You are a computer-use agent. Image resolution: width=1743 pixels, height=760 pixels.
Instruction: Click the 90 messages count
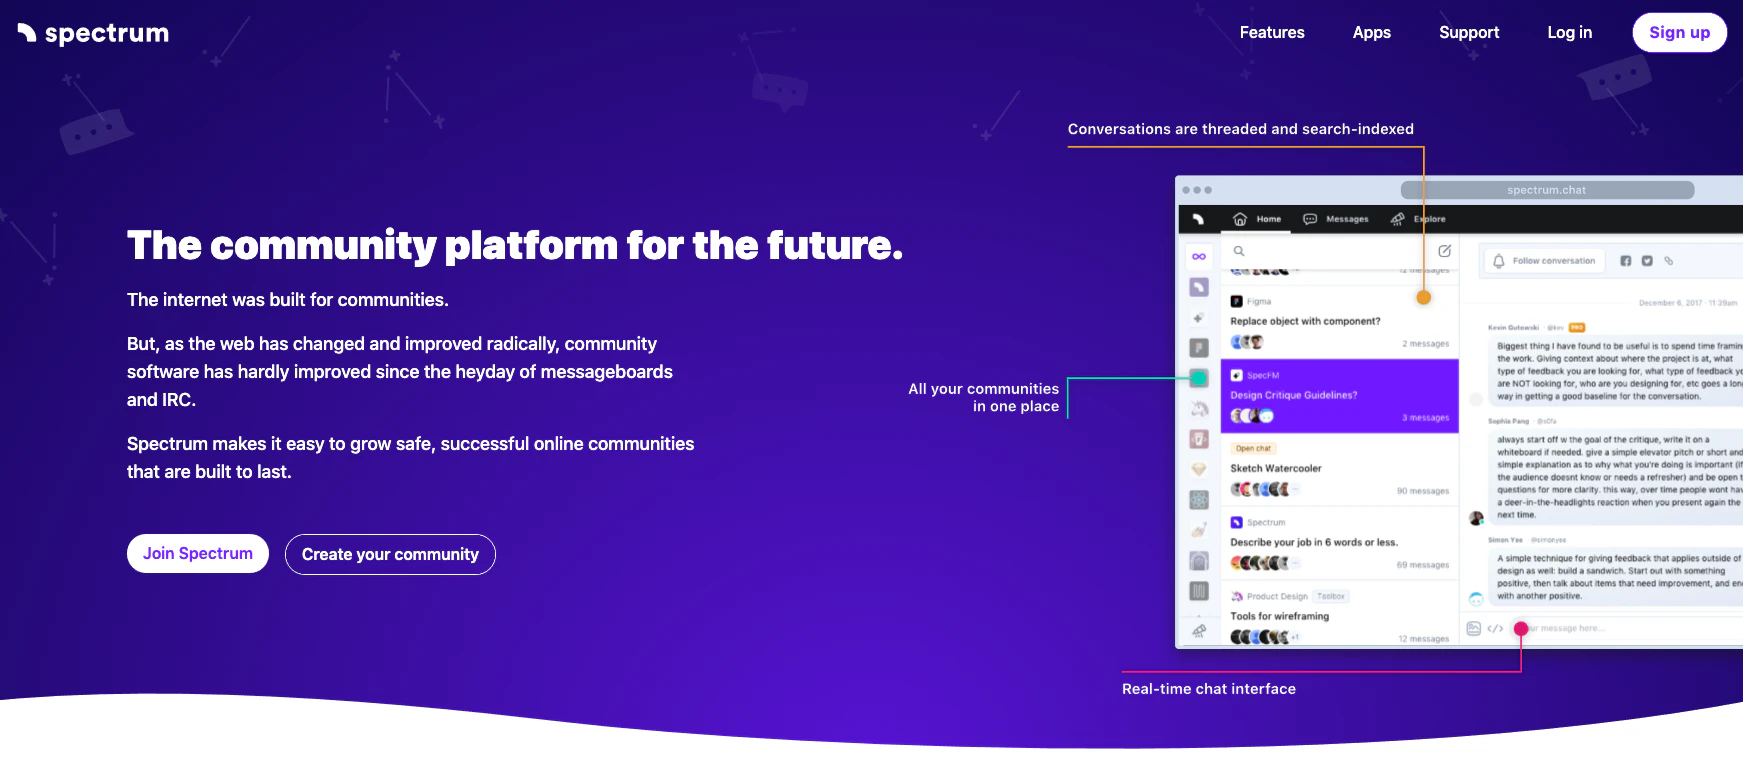coord(1422,491)
